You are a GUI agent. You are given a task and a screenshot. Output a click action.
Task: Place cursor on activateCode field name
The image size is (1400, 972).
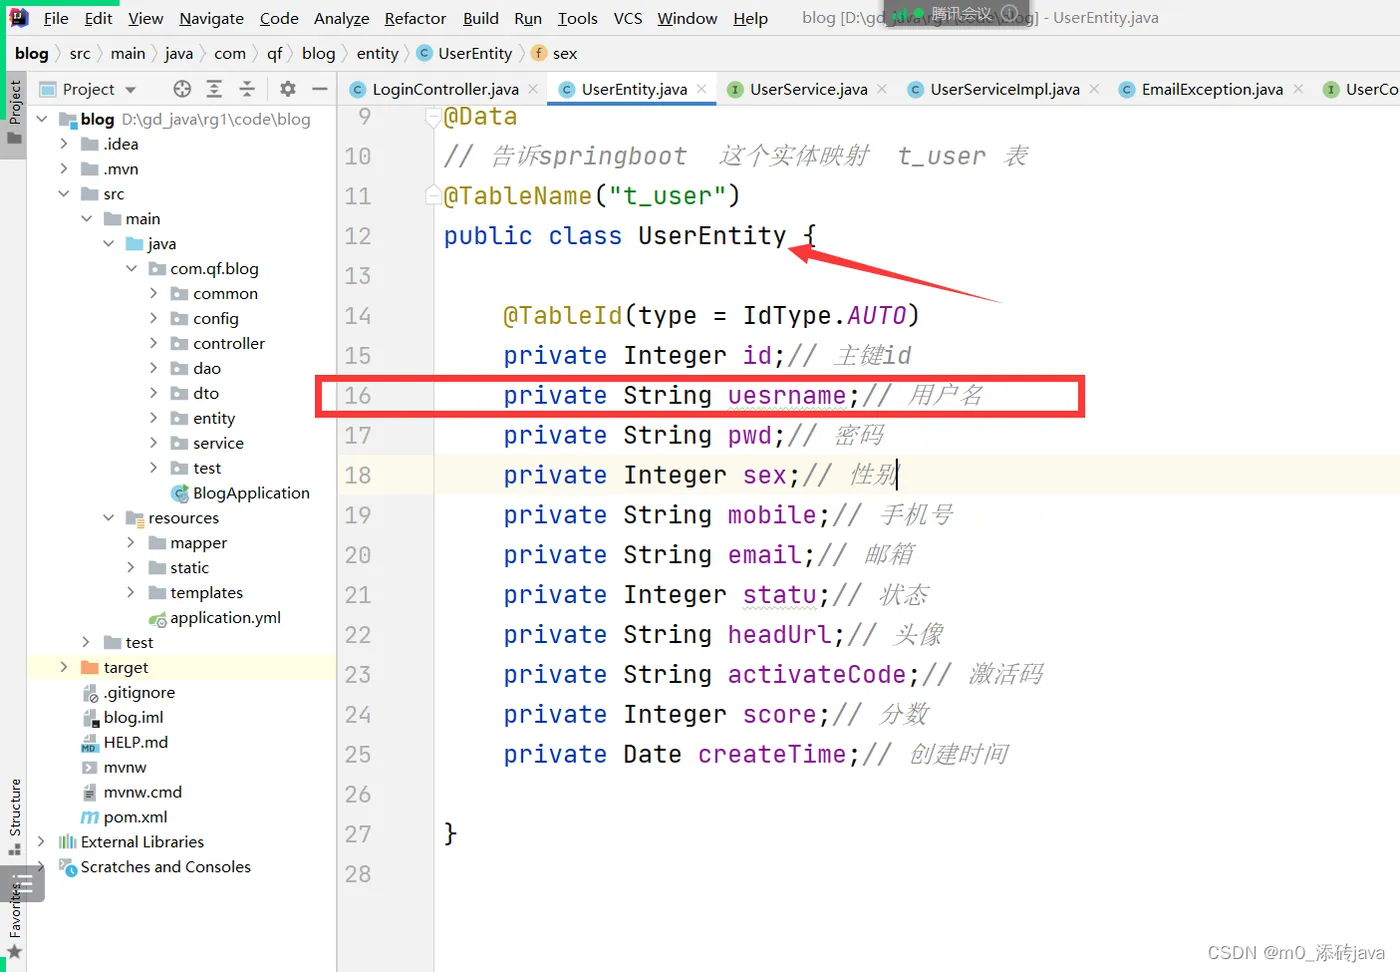coord(816,675)
